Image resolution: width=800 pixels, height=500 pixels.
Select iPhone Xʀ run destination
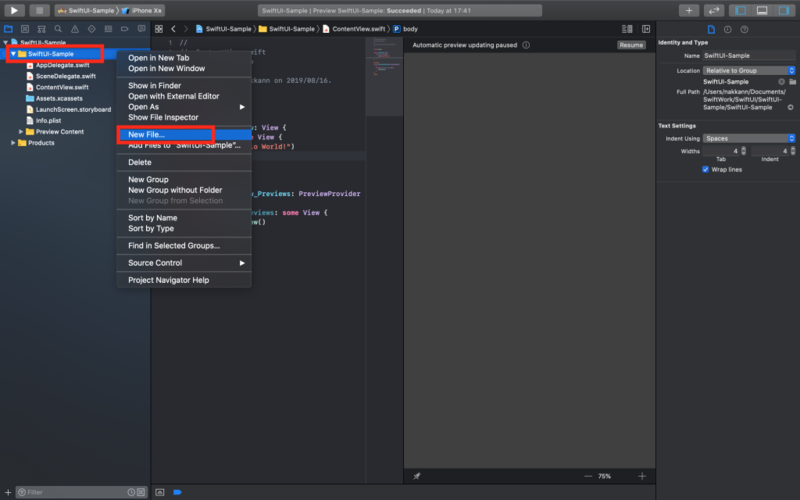coord(141,10)
